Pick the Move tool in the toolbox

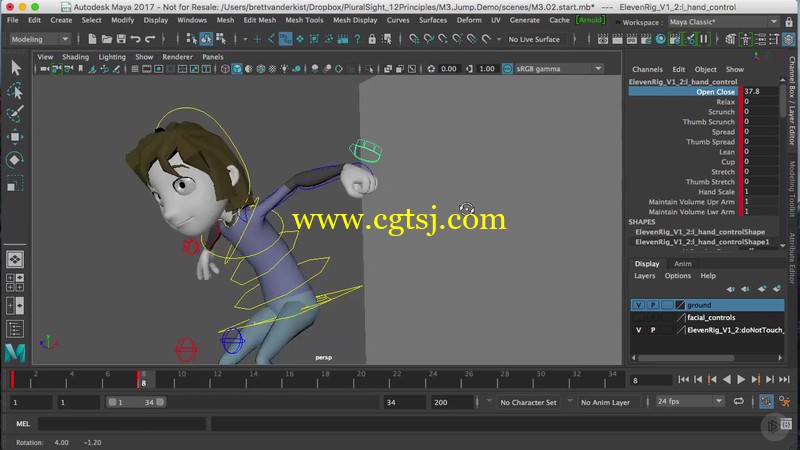point(15,137)
